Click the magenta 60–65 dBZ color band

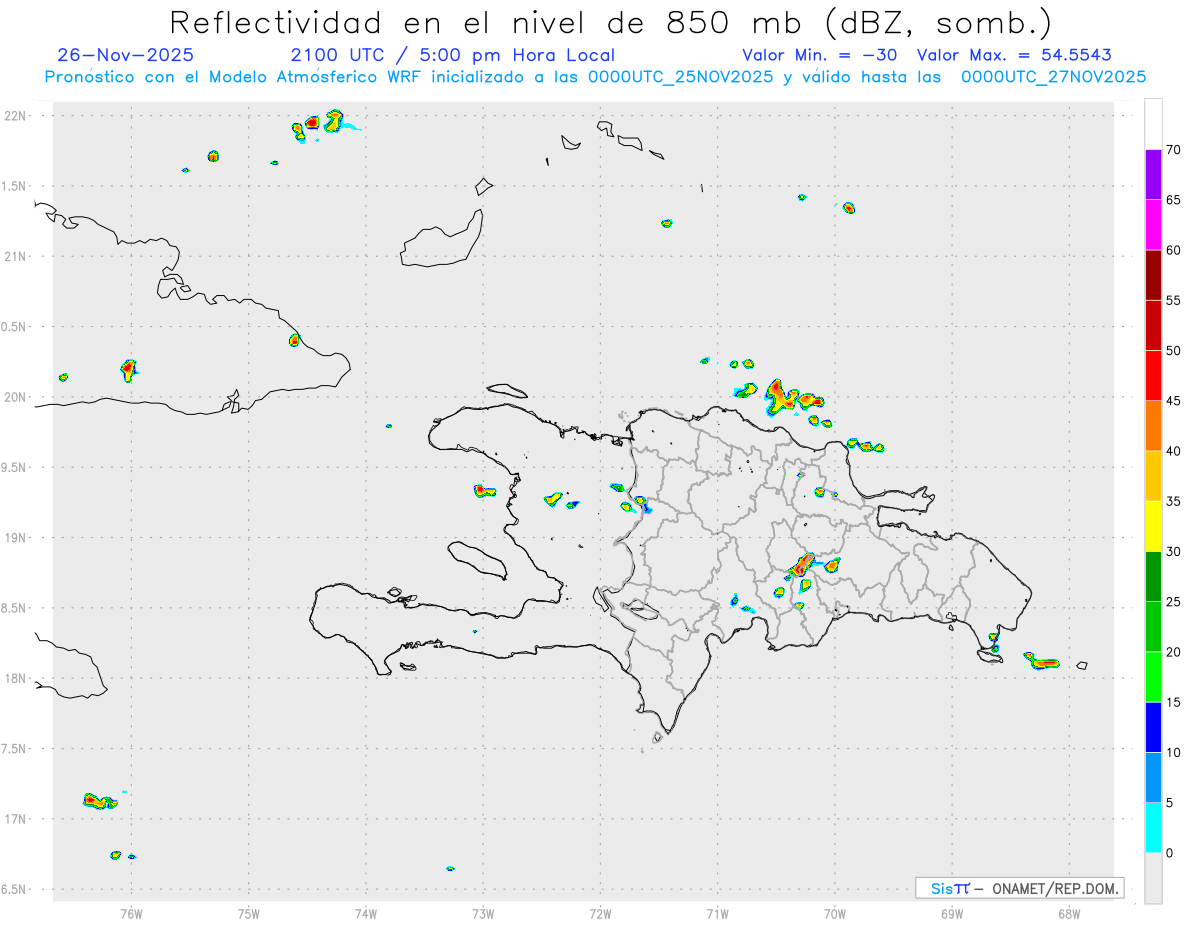coord(1153,225)
